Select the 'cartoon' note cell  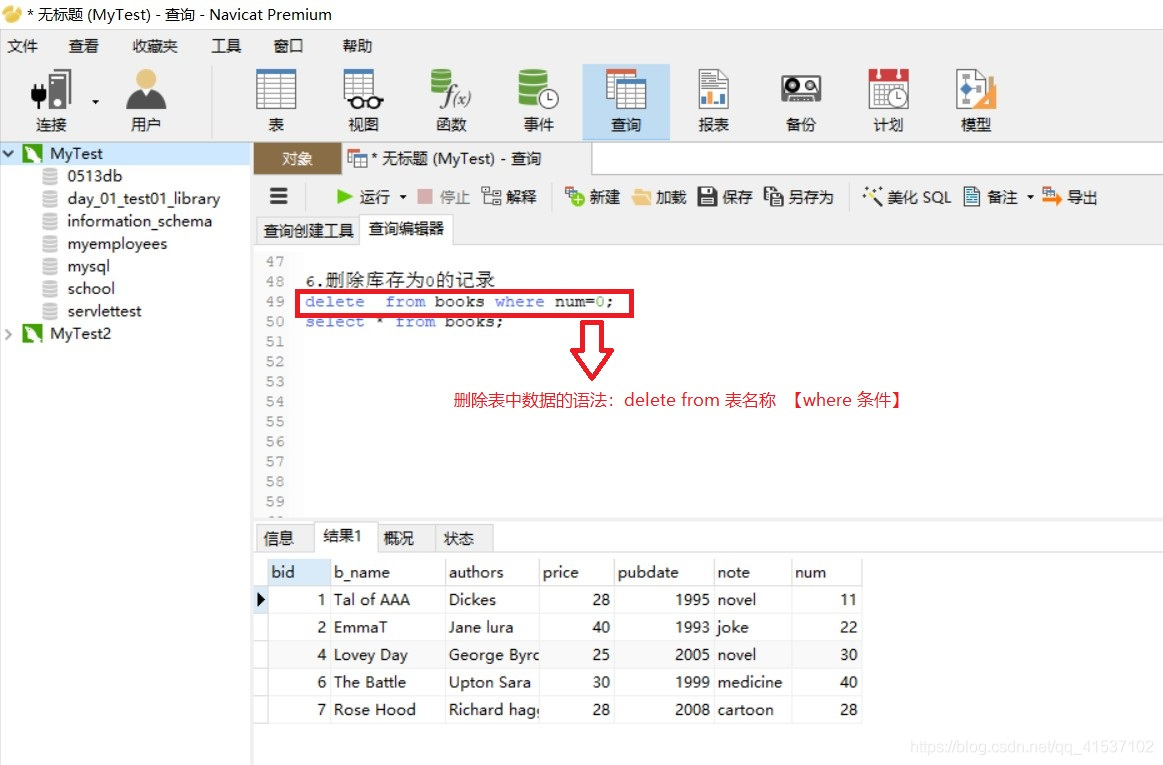[x=753, y=709]
